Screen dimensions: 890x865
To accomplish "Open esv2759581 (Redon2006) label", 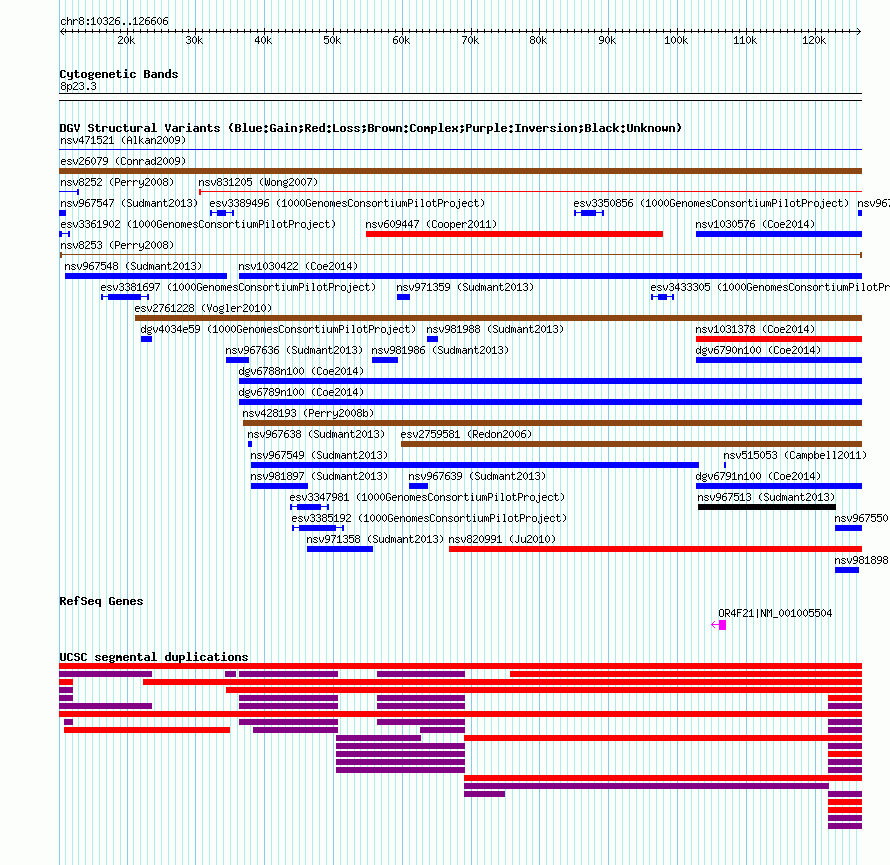I will coord(466,434).
